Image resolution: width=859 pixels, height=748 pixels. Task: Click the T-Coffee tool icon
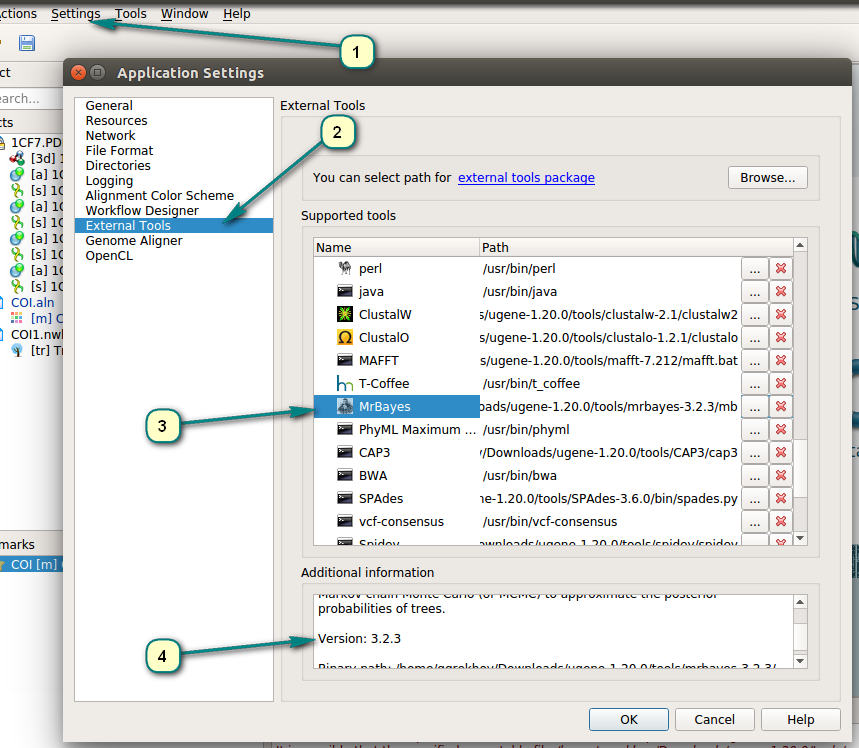[345, 383]
